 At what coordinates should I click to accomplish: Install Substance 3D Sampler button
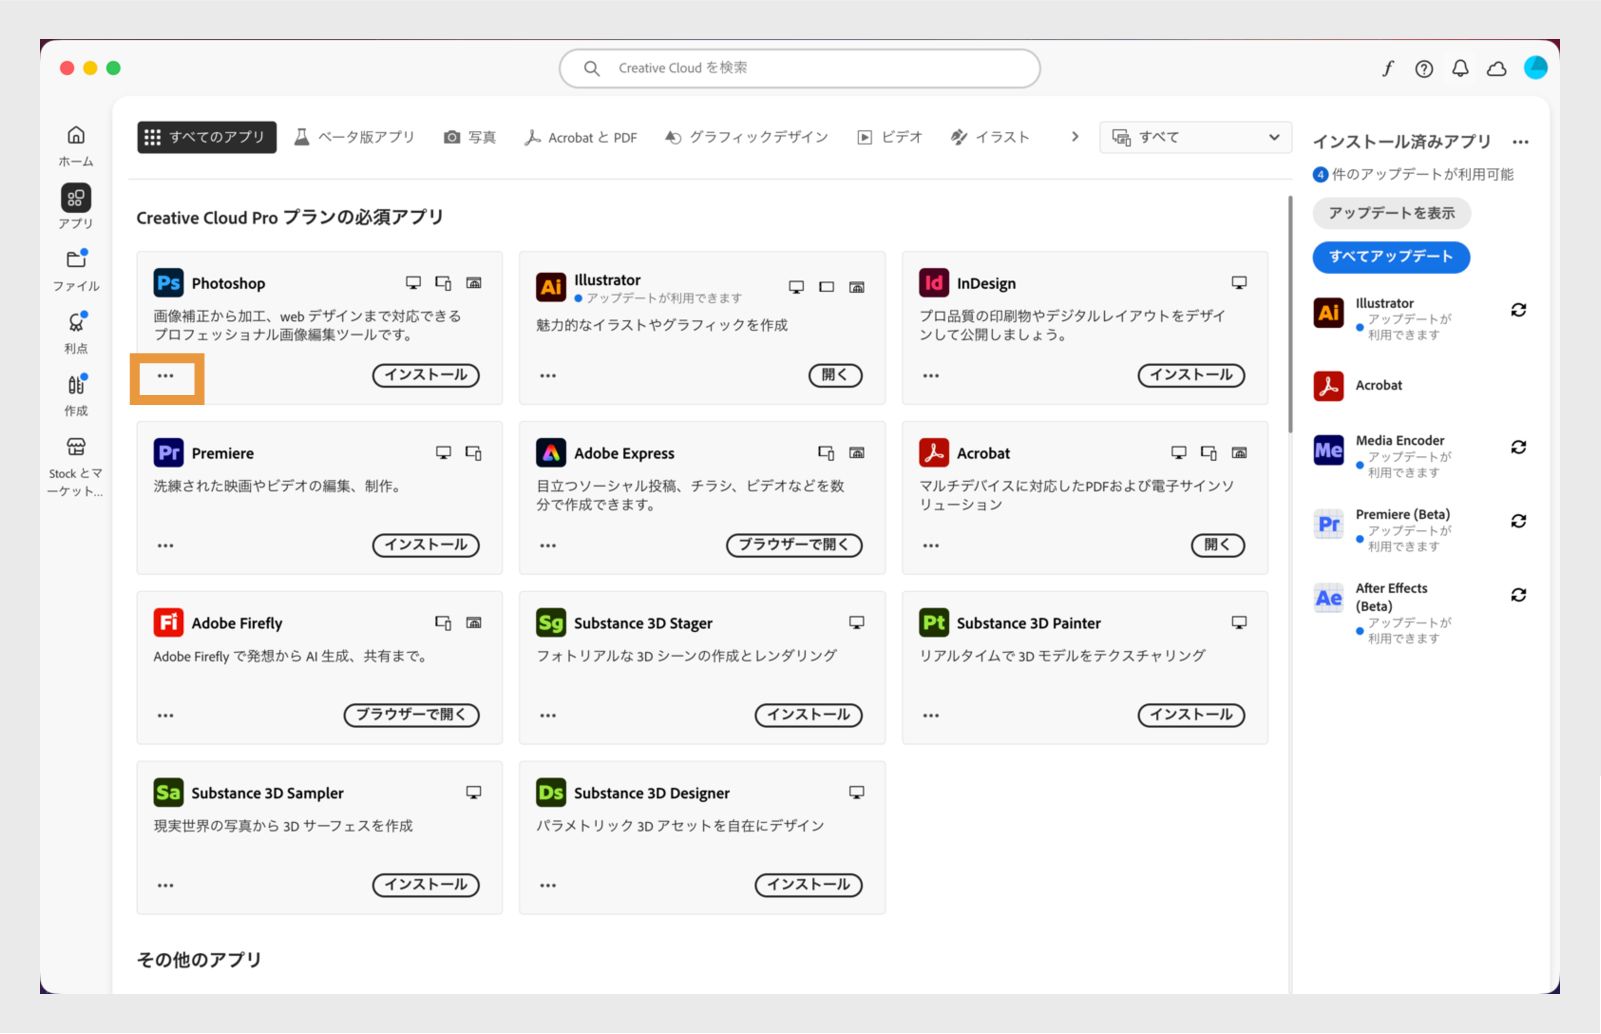426,885
